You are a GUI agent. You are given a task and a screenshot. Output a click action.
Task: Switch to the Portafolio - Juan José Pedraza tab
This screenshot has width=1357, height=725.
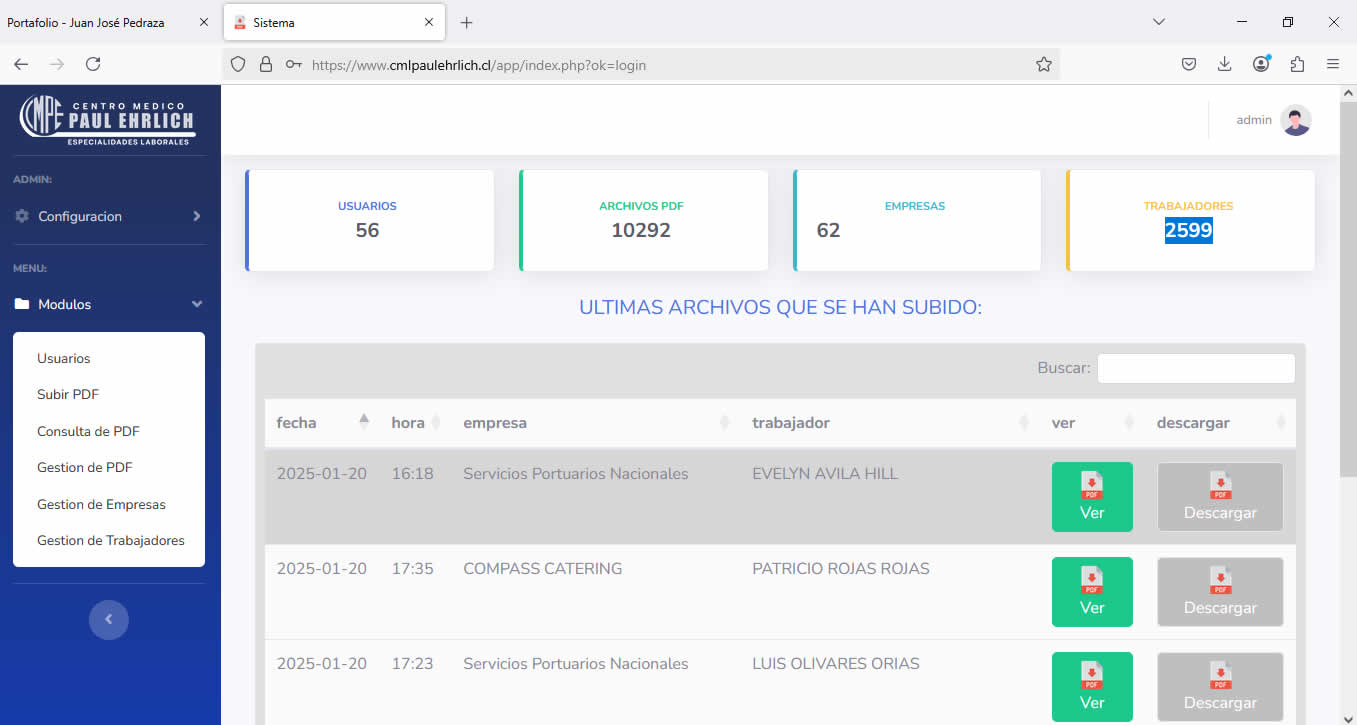point(100,22)
